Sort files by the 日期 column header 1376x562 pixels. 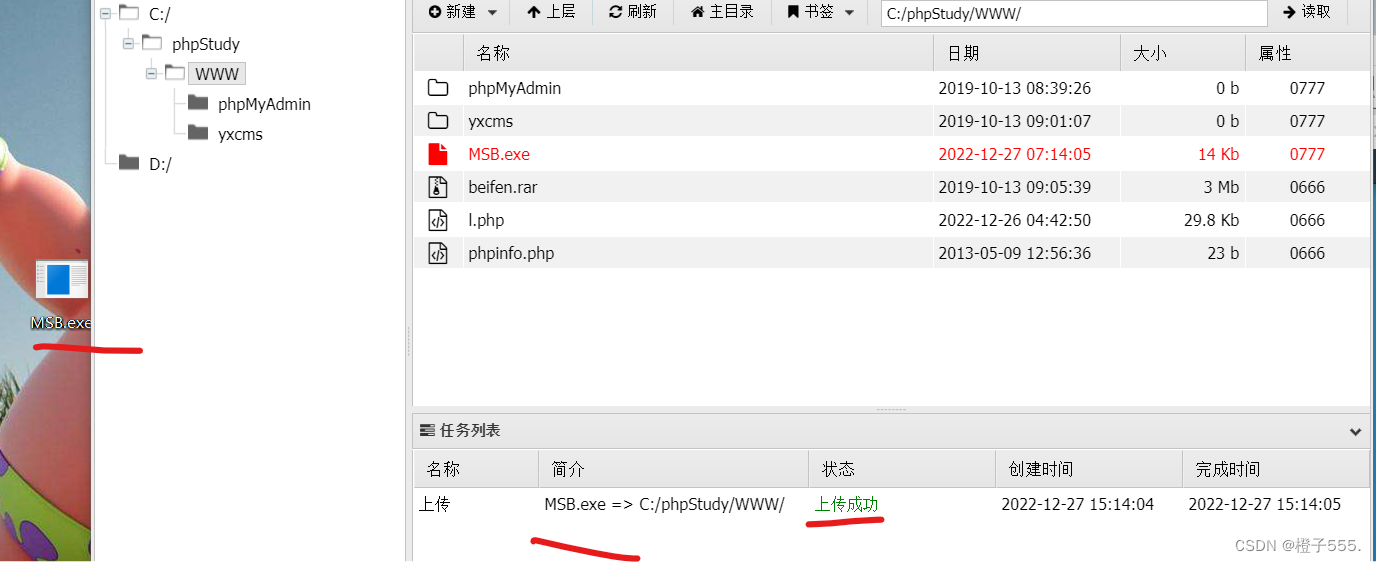(1026, 53)
